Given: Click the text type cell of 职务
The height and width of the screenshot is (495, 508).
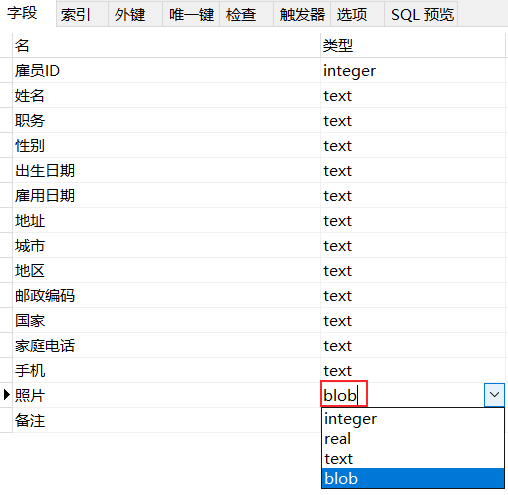Looking at the screenshot, I should click(413, 120).
